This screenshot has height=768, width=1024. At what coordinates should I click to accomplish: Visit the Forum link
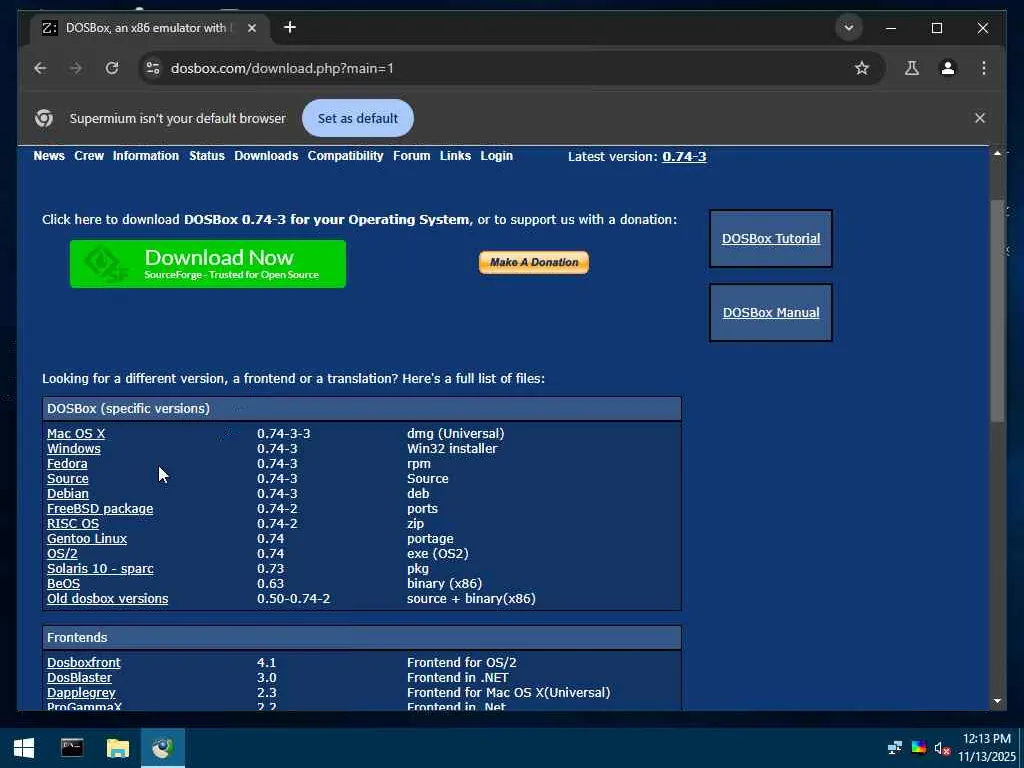[411, 156]
